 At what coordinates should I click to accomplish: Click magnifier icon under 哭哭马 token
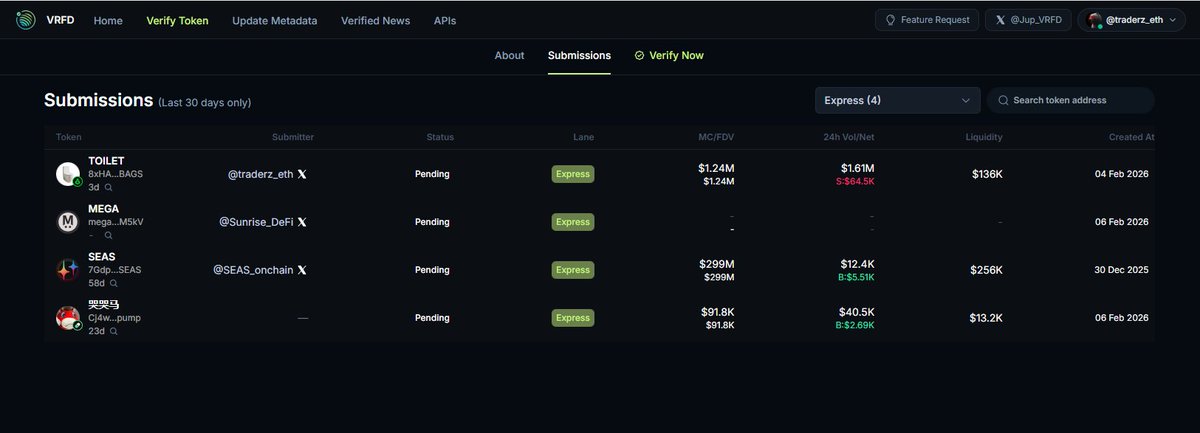coord(113,331)
